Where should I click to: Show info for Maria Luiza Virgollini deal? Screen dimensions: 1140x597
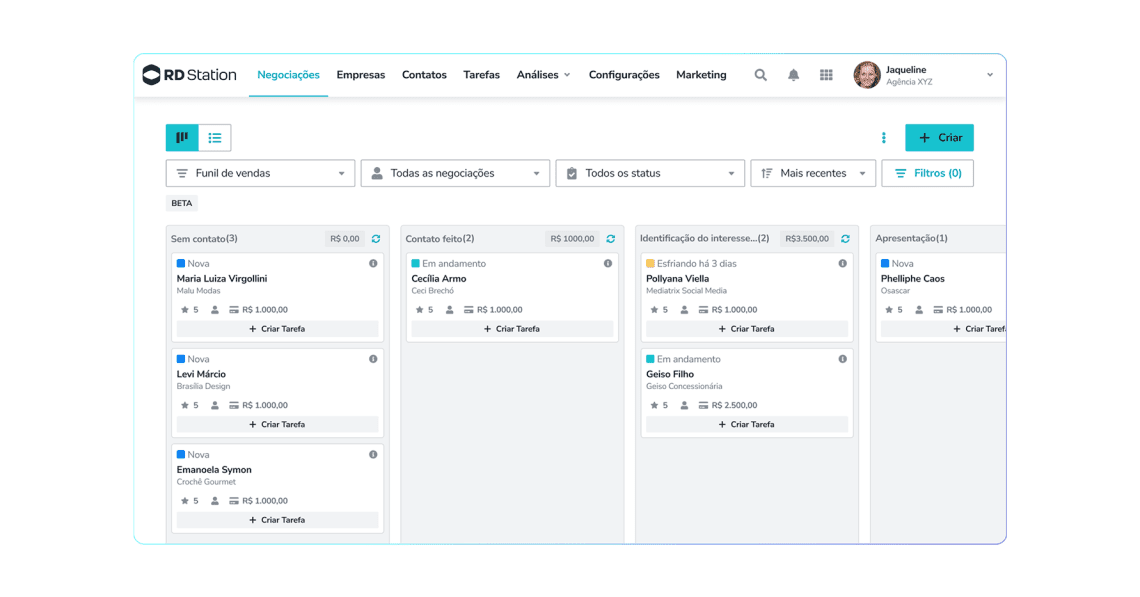coord(373,264)
